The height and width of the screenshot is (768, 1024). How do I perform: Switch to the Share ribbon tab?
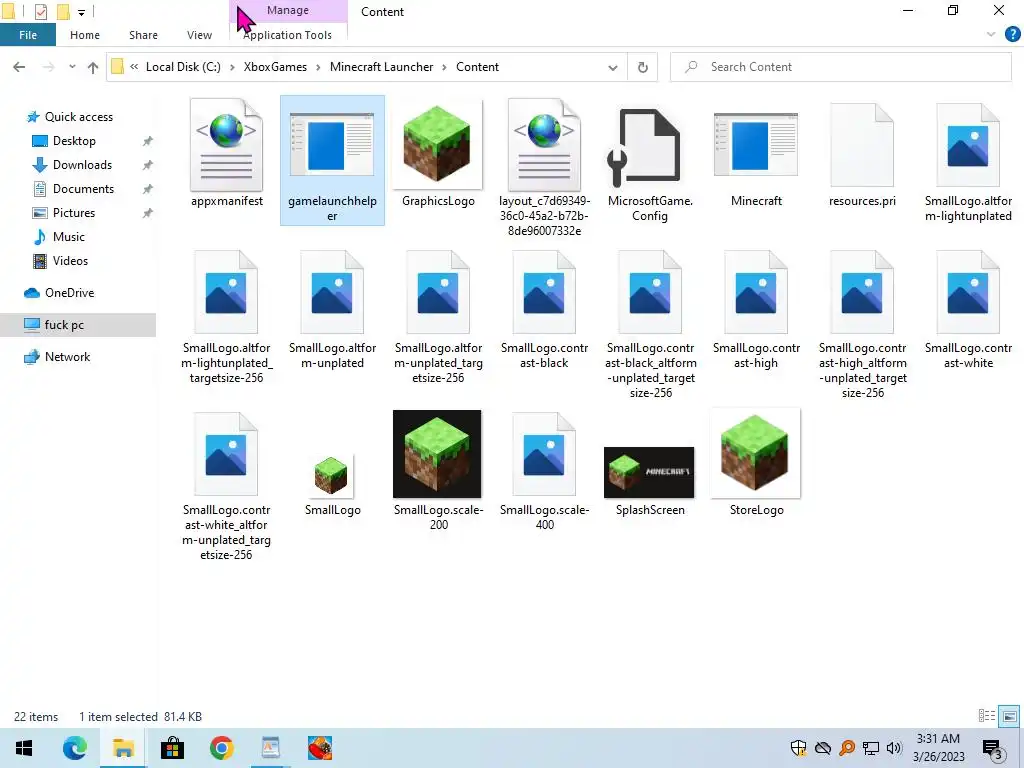click(x=143, y=35)
